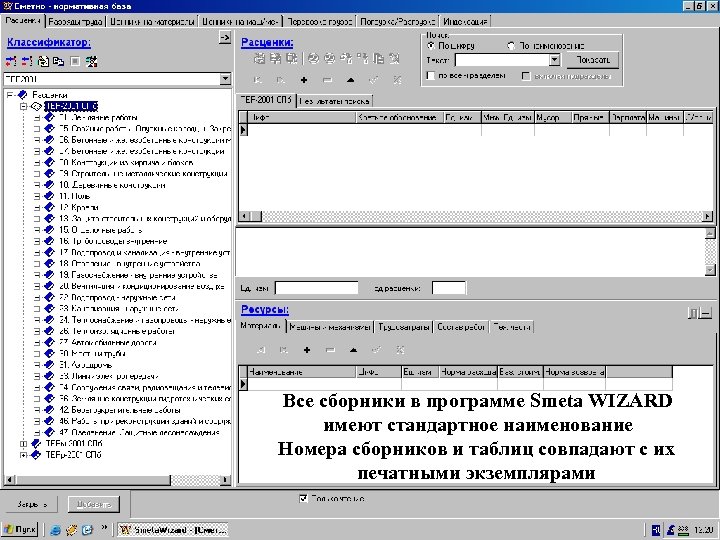Enable the 'по всем разделам' checkbox
720x540 pixels.
430,76
